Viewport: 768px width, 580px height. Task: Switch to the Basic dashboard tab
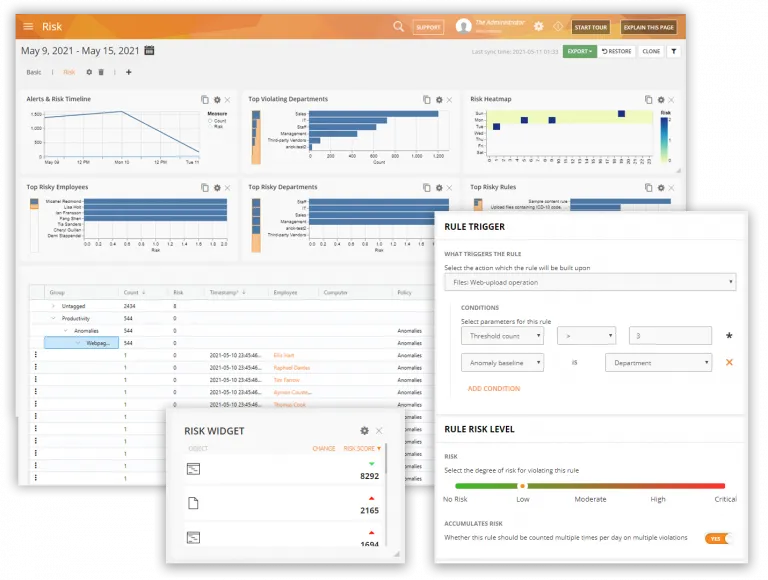coord(34,72)
